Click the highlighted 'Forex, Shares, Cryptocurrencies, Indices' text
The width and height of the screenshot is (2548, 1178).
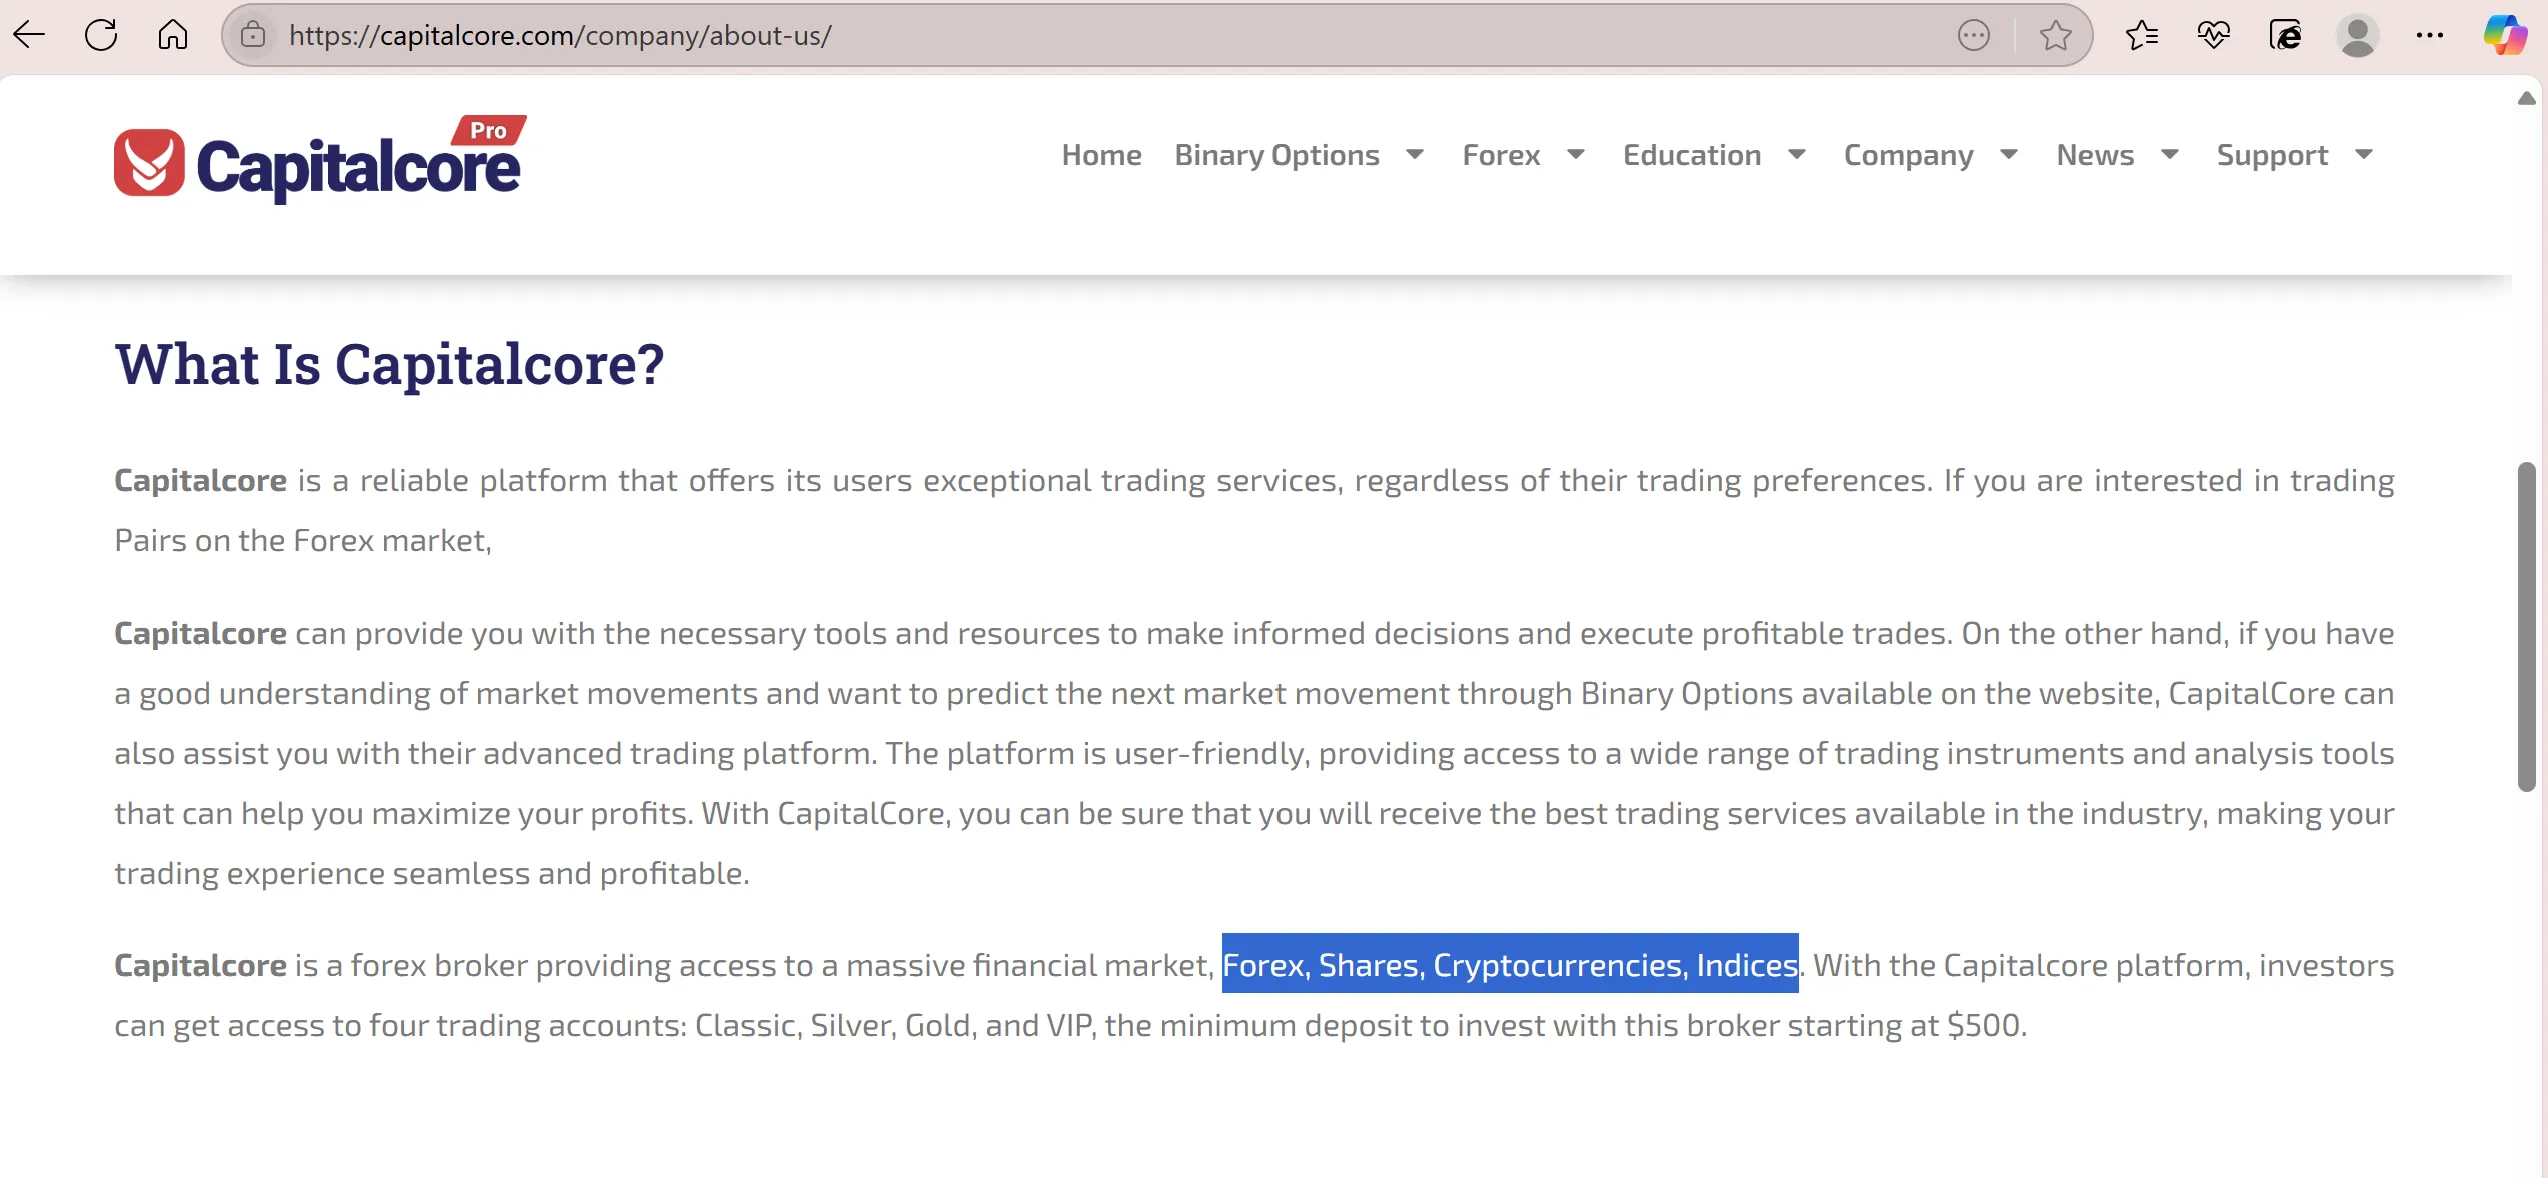click(x=1510, y=965)
